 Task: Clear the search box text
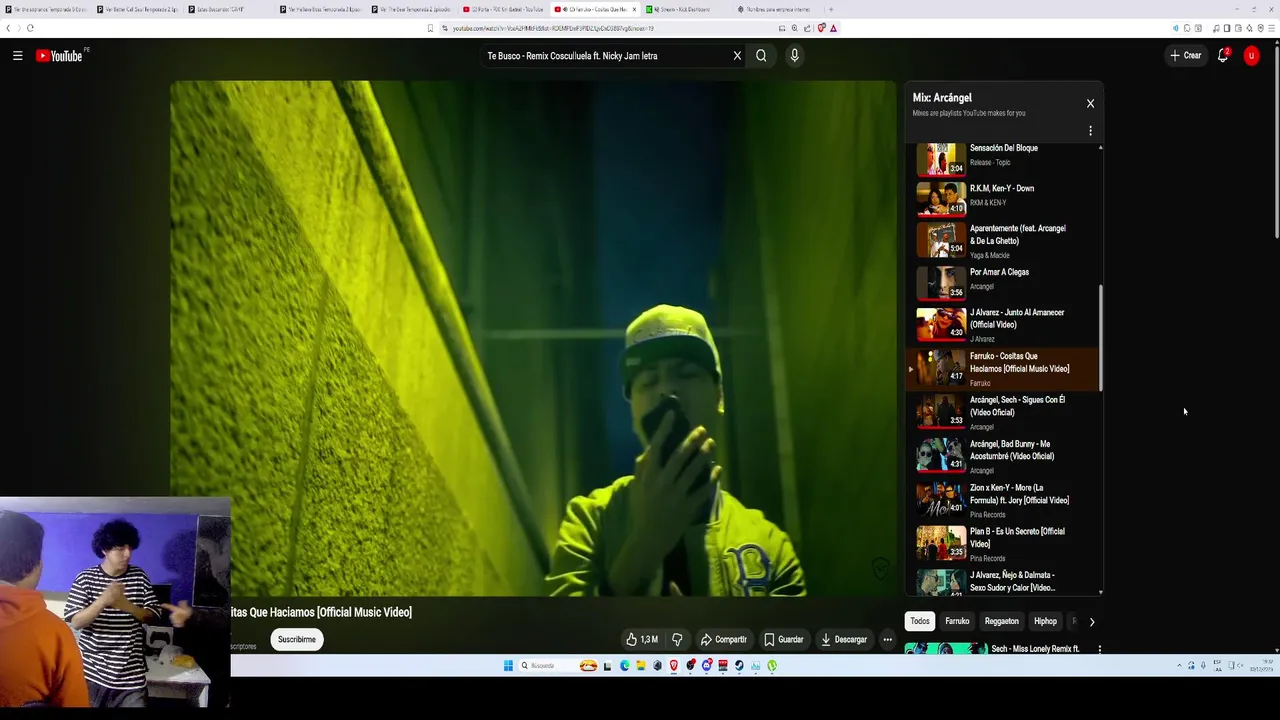[737, 56]
